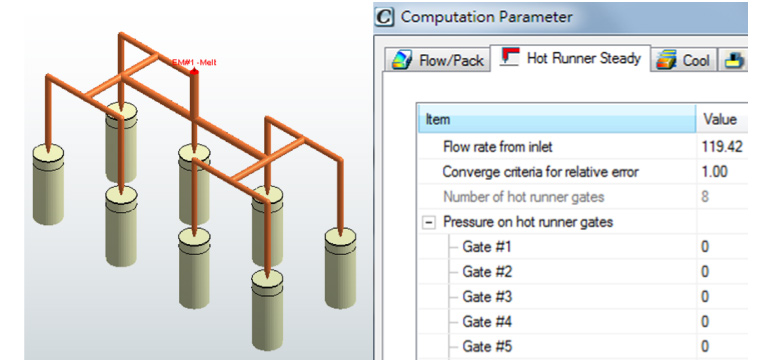Screen dimensions: 760x360
Task: Edit the Flow rate from inlet value
Action: click(722, 146)
